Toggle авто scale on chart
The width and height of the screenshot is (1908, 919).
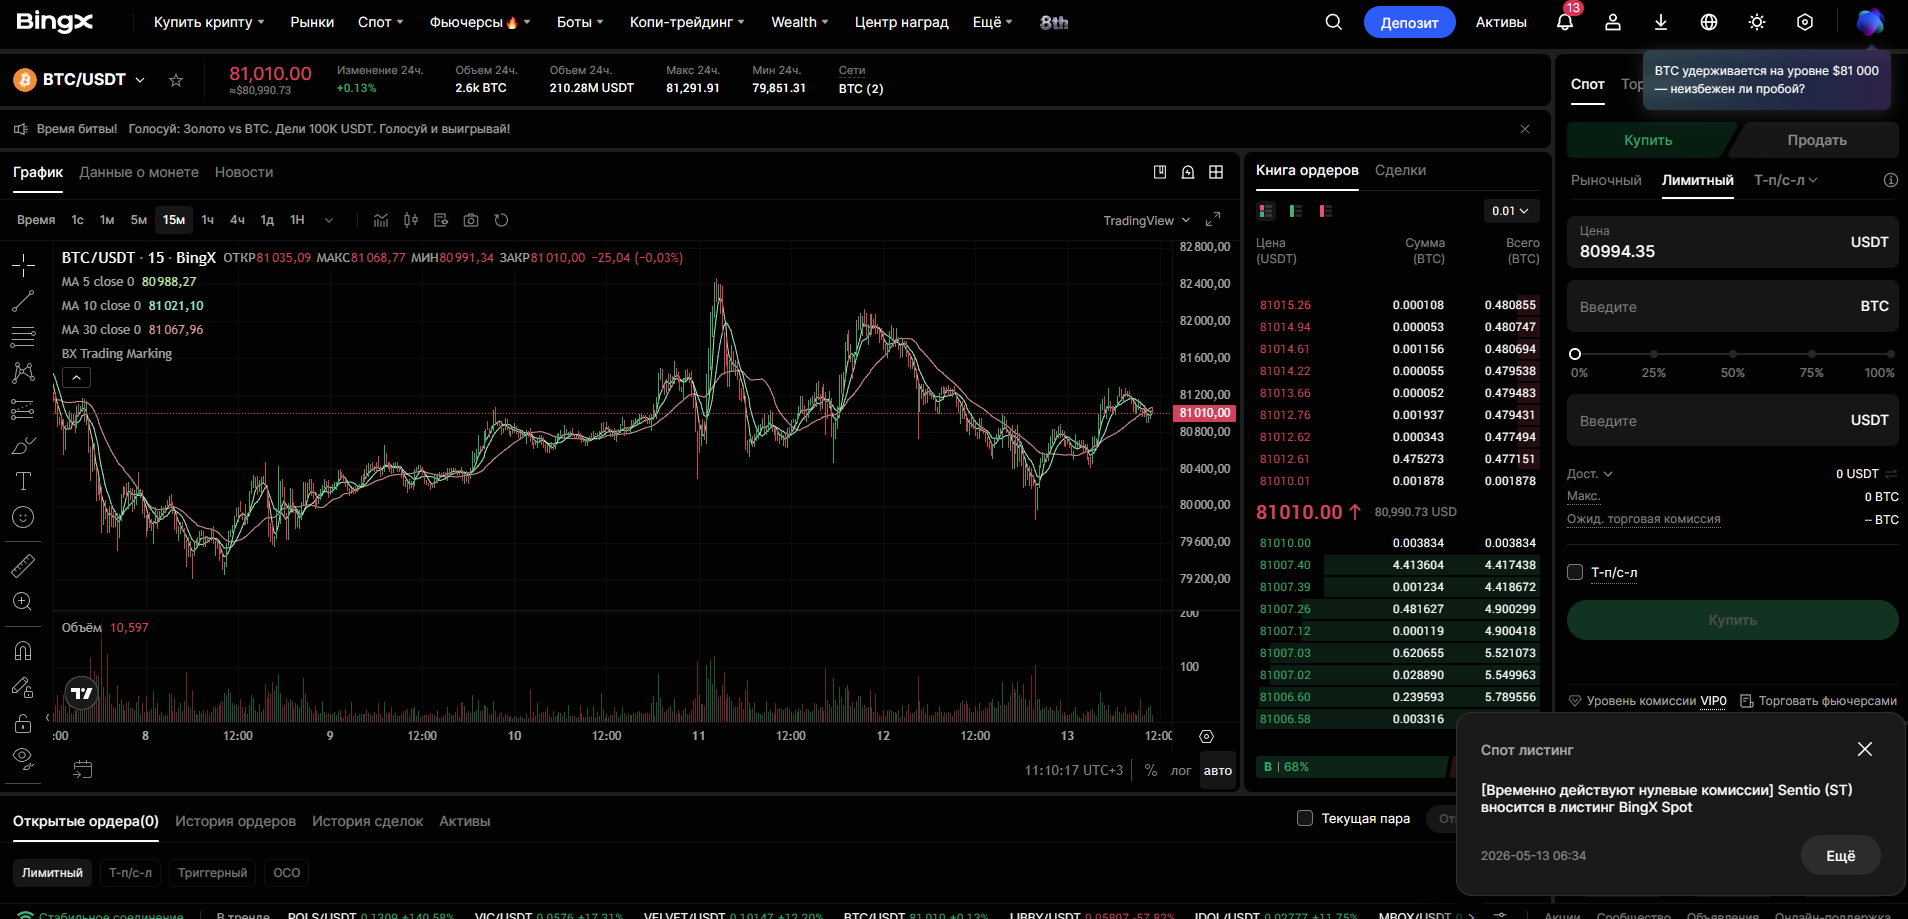[x=1218, y=771]
